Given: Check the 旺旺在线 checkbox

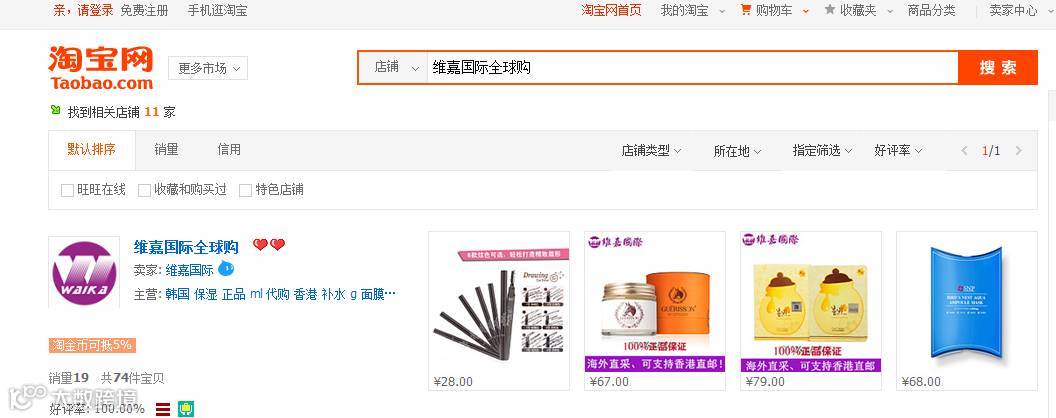Looking at the screenshot, I should point(67,190).
